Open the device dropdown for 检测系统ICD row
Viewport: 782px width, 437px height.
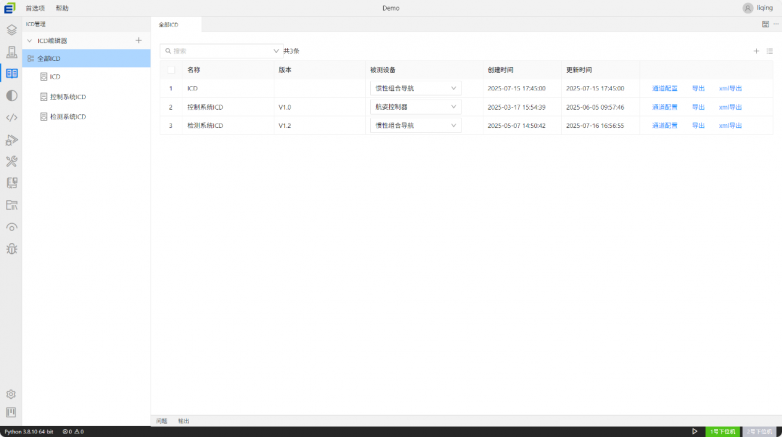(x=415, y=125)
